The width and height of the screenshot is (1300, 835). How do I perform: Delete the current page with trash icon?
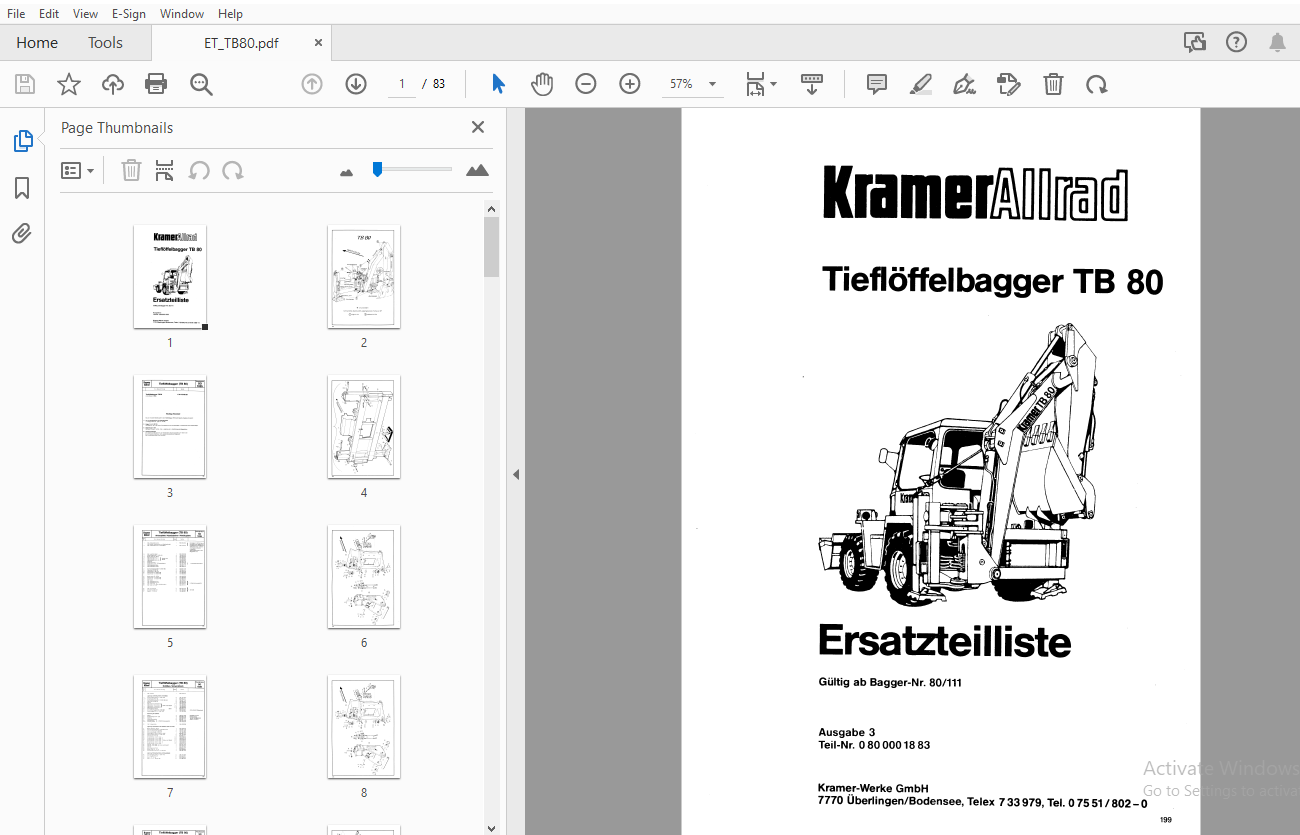click(x=1053, y=84)
